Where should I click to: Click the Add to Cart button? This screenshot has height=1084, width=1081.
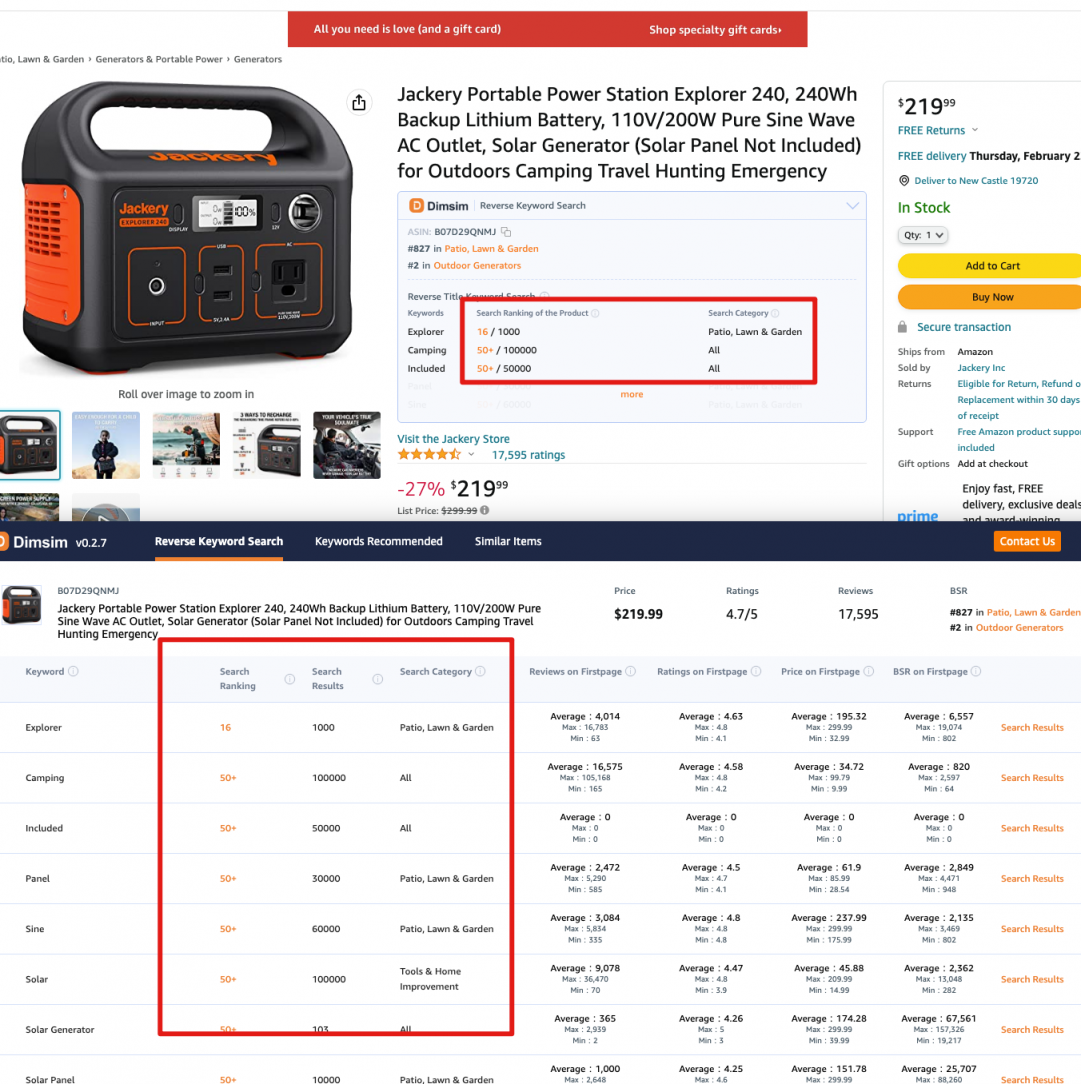(992, 266)
